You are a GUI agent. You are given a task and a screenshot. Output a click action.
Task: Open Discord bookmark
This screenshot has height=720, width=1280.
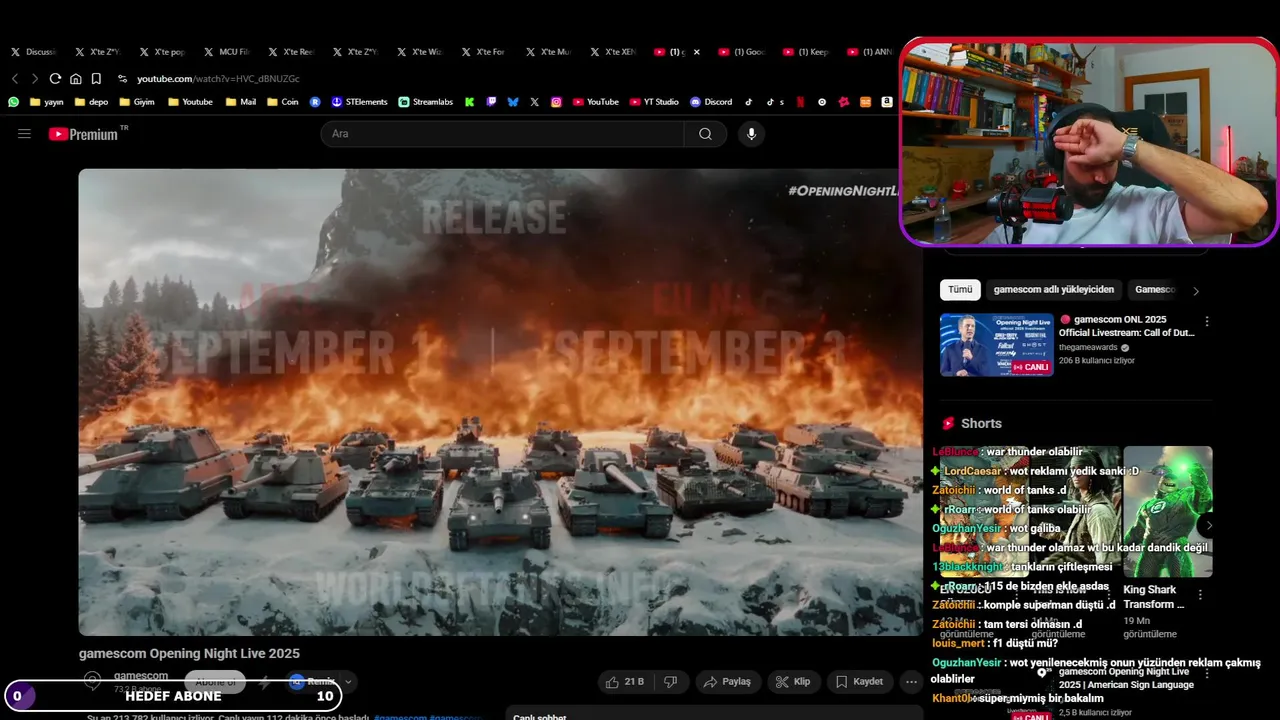711,102
